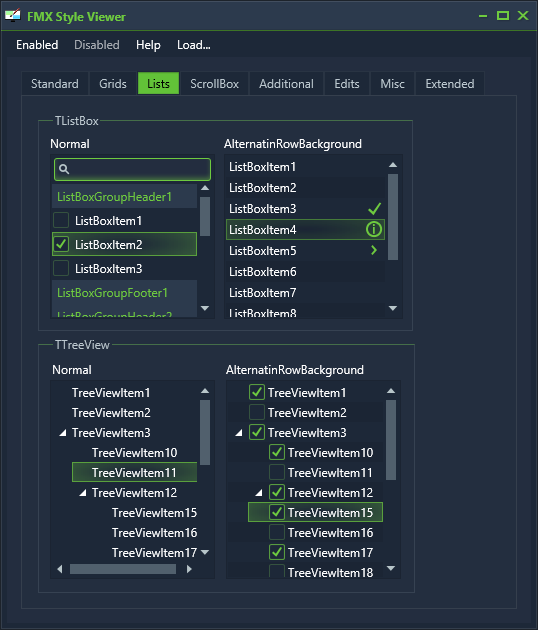Uncheck TreeViewItem1 checkbox in the alternating tree
This screenshot has height=630, width=538.
tap(257, 392)
